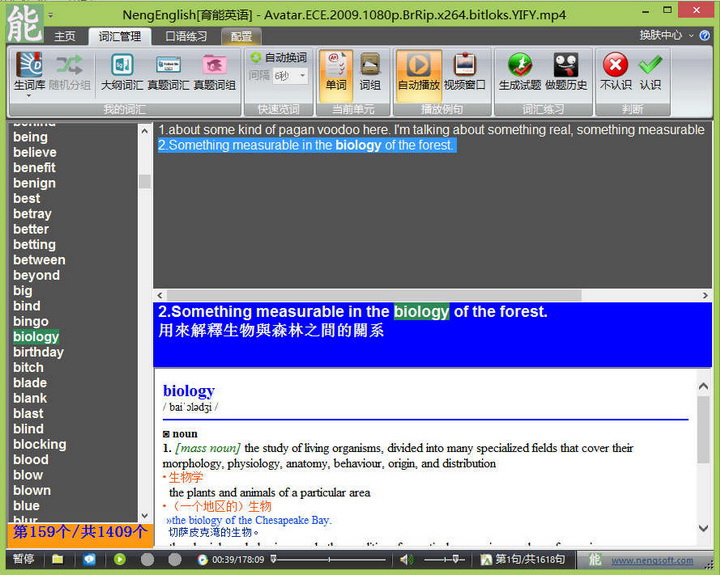The width and height of the screenshot is (720, 575).
Task: Click the colorful media player icon before time
Action: pos(202,559)
